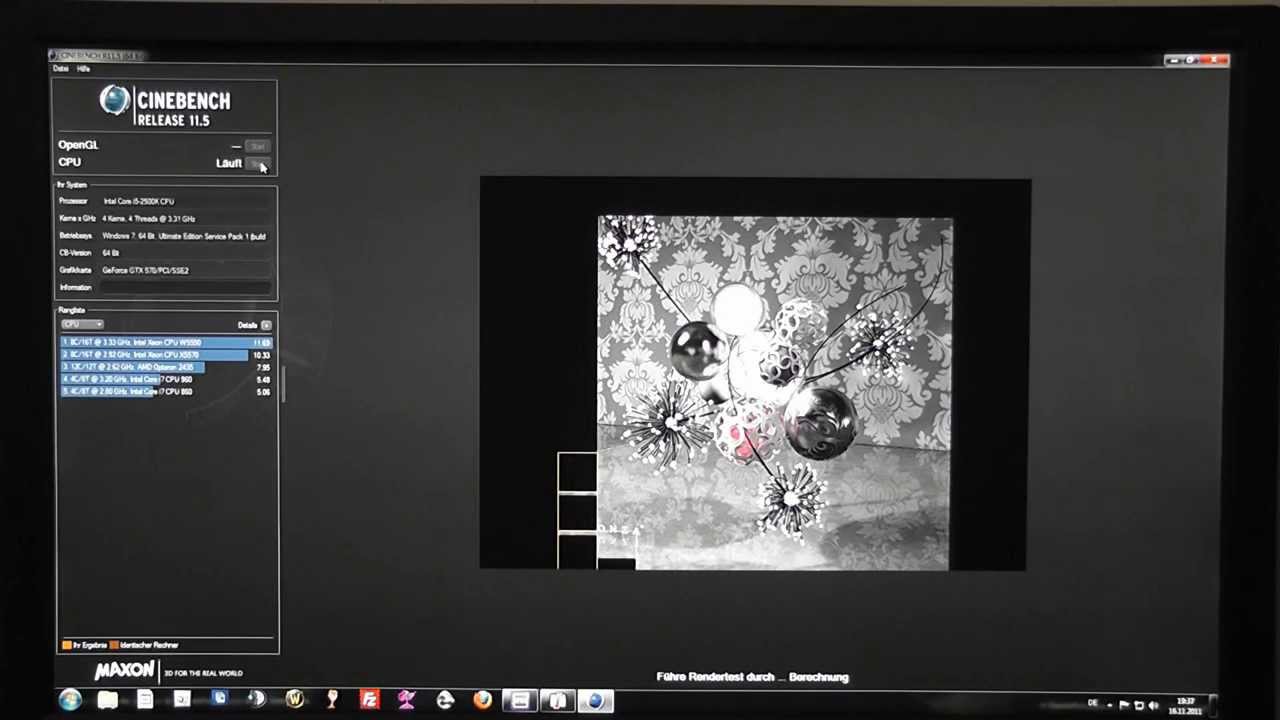
Task: Click the Grafikkarte value GeForce GTX 570
Action: click(145, 270)
